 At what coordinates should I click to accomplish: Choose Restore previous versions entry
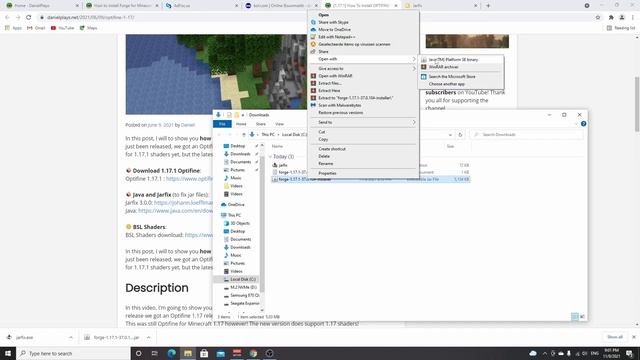pyautogui.click(x=340, y=113)
